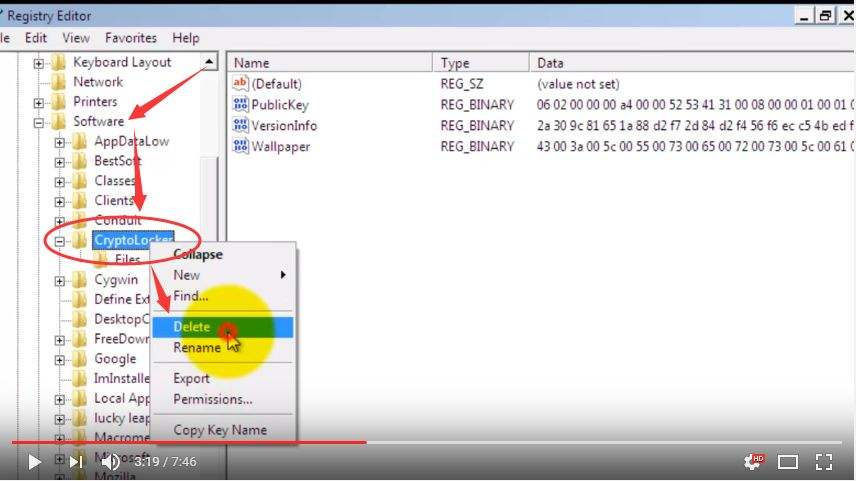The height and width of the screenshot is (481, 856).
Task: Click the Network key folder icon
Action: coord(59,82)
